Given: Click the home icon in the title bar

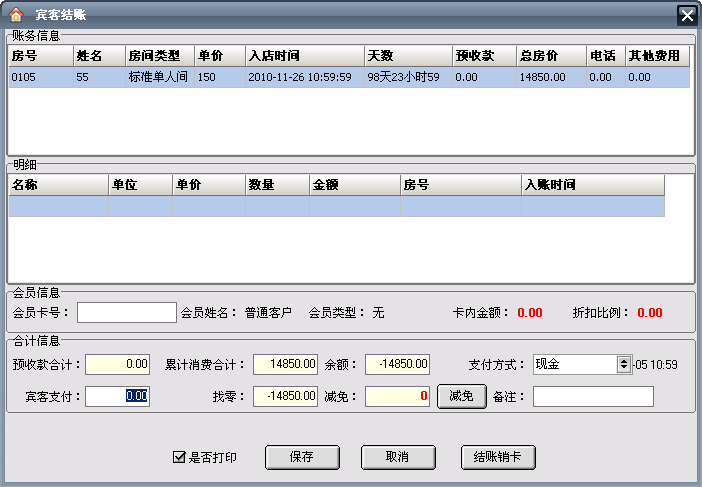Looking at the screenshot, I should pyautogui.click(x=16, y=15).
